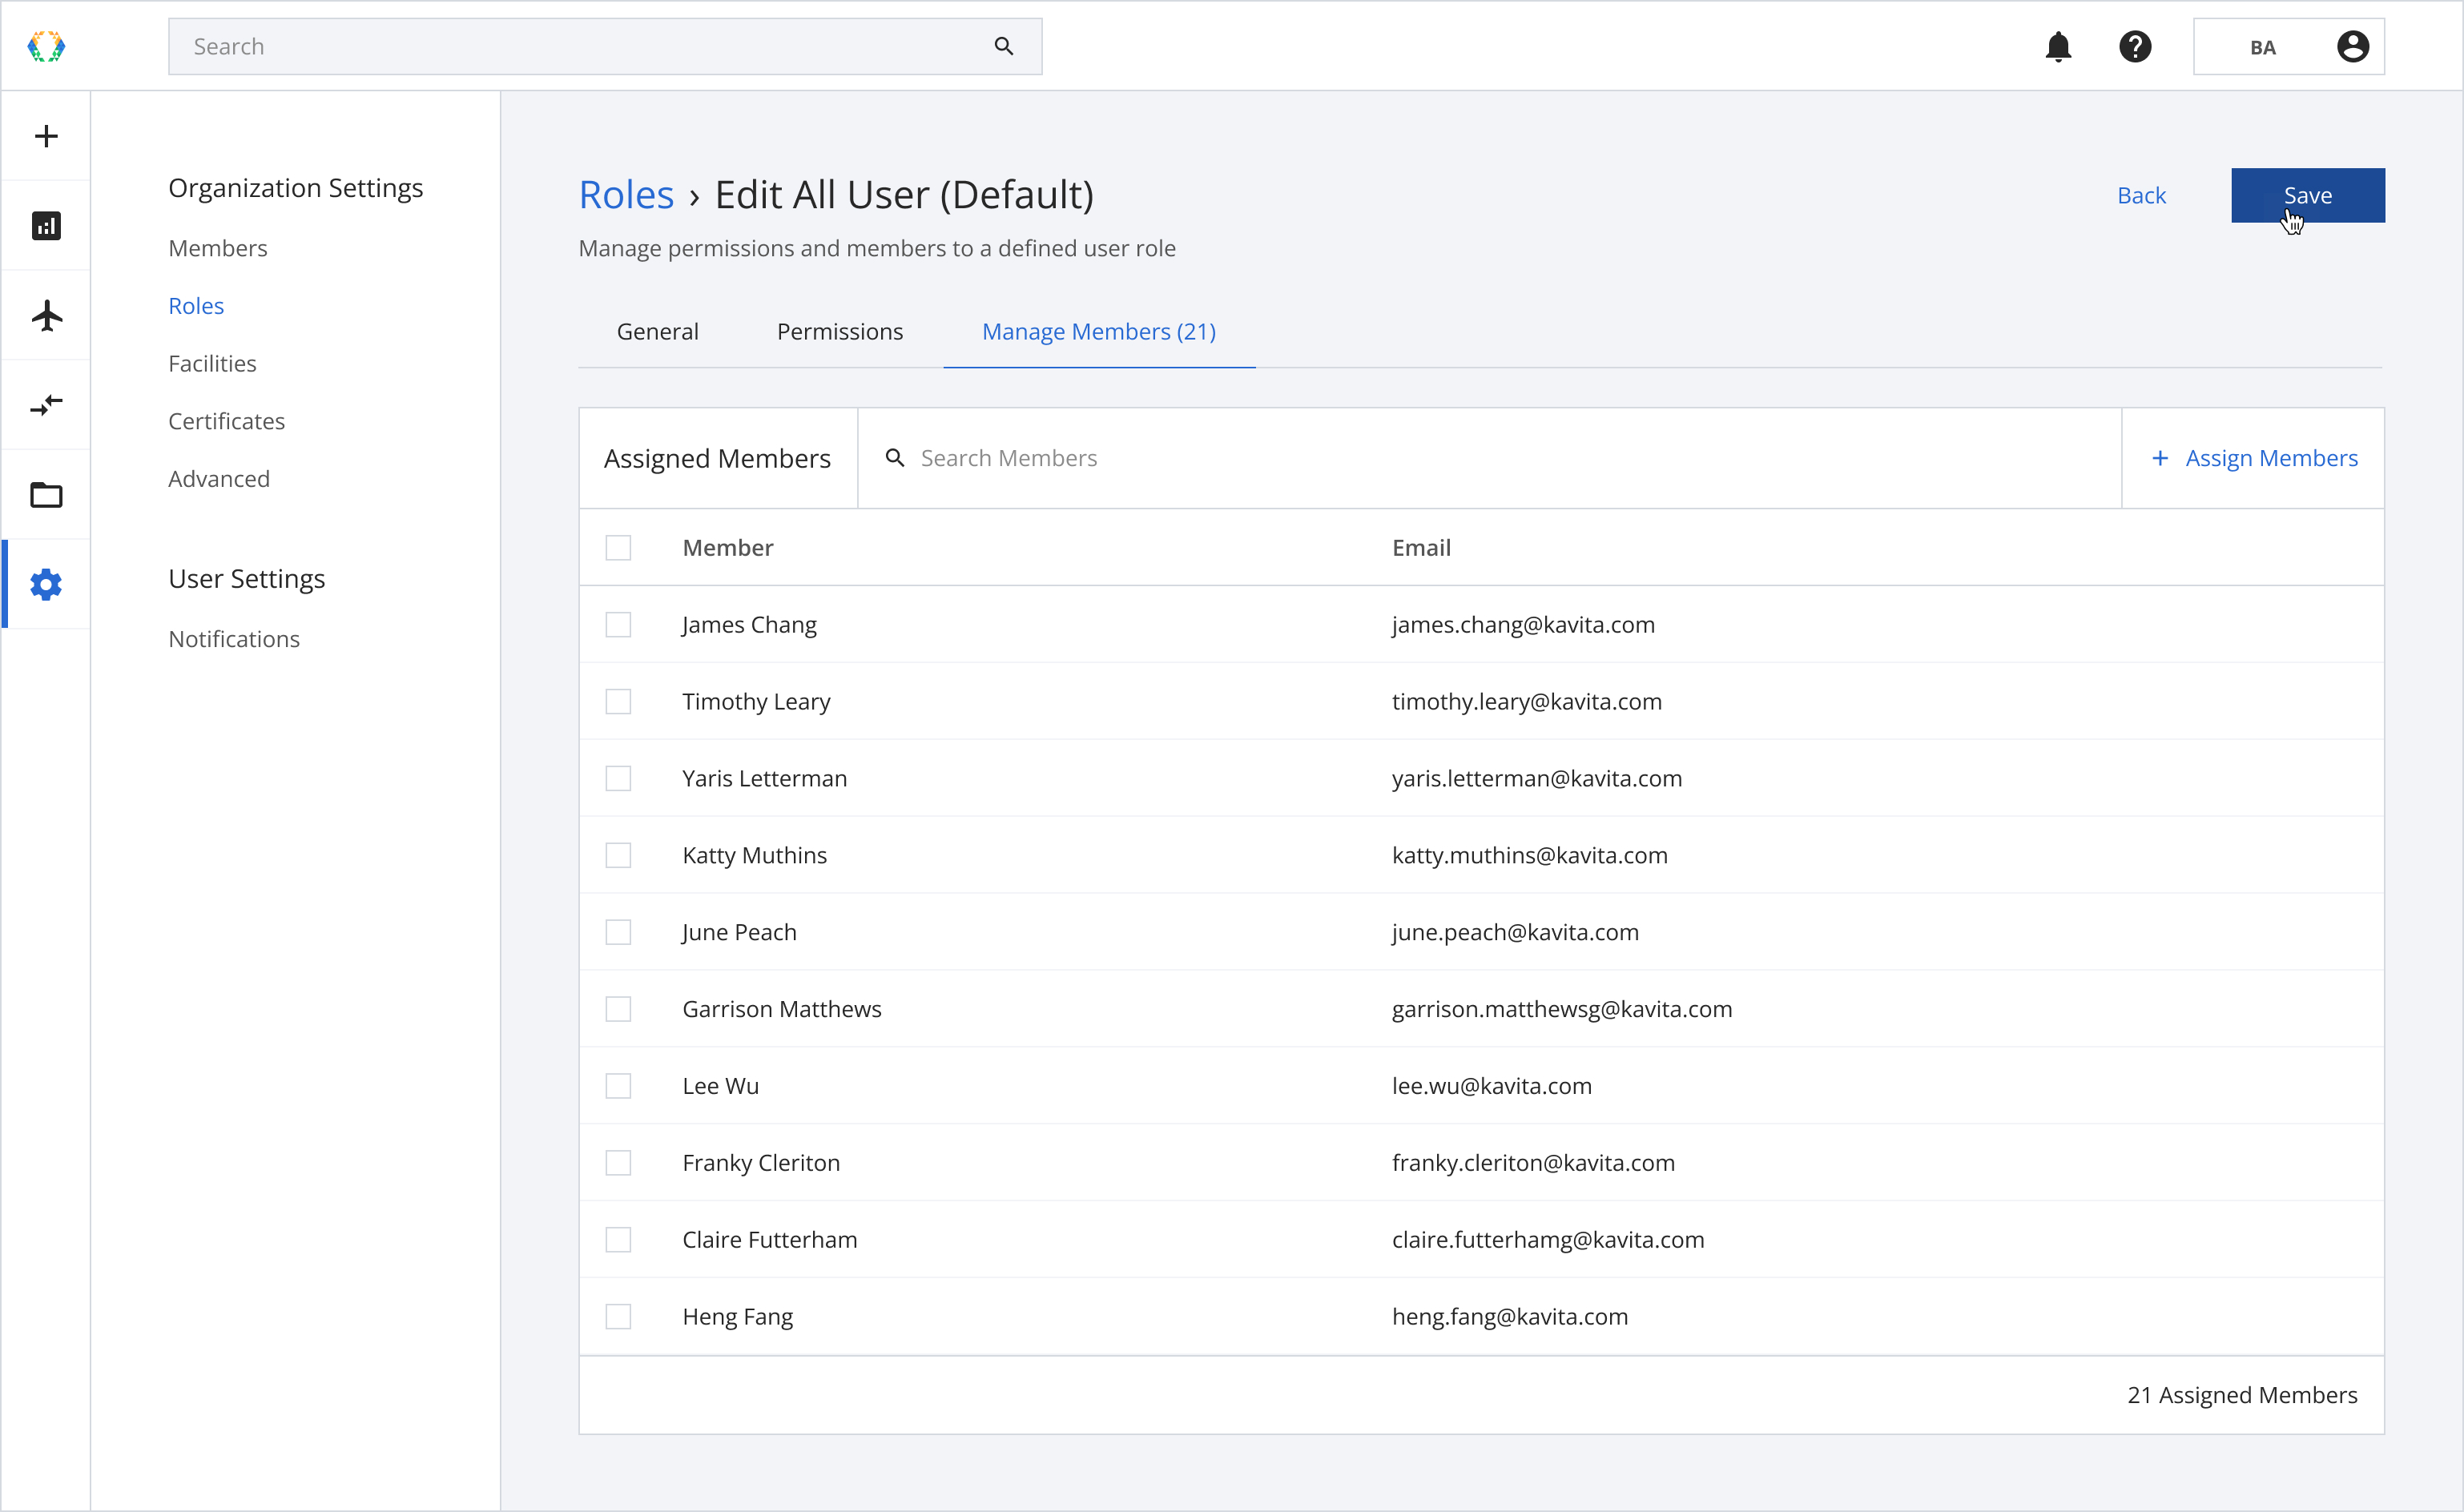2464x1512 pixels.
Task: Check the box for Claire Futterham
Action: (618, 1240)
